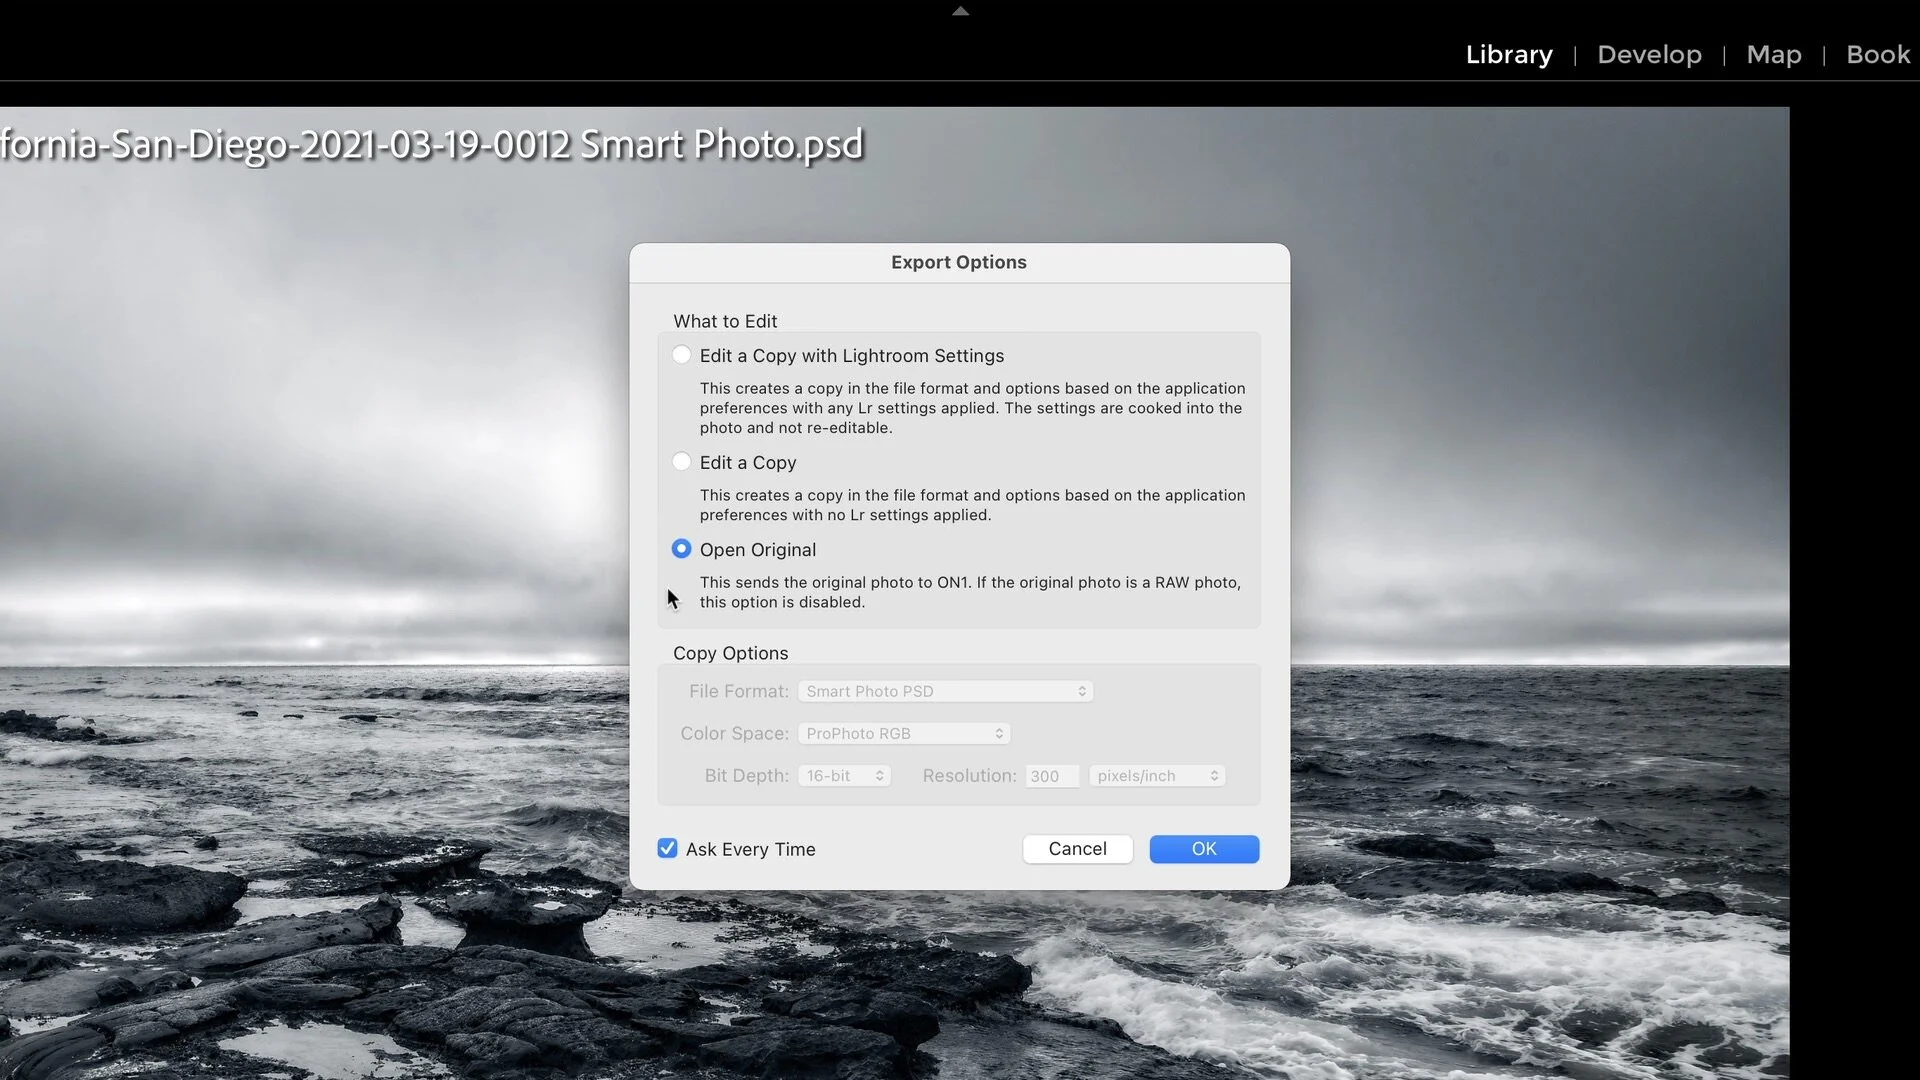This screenshot has height=1080, width=1920.
Task: Open the pixels/inch units dropdown
Action: click(1157, 776)
